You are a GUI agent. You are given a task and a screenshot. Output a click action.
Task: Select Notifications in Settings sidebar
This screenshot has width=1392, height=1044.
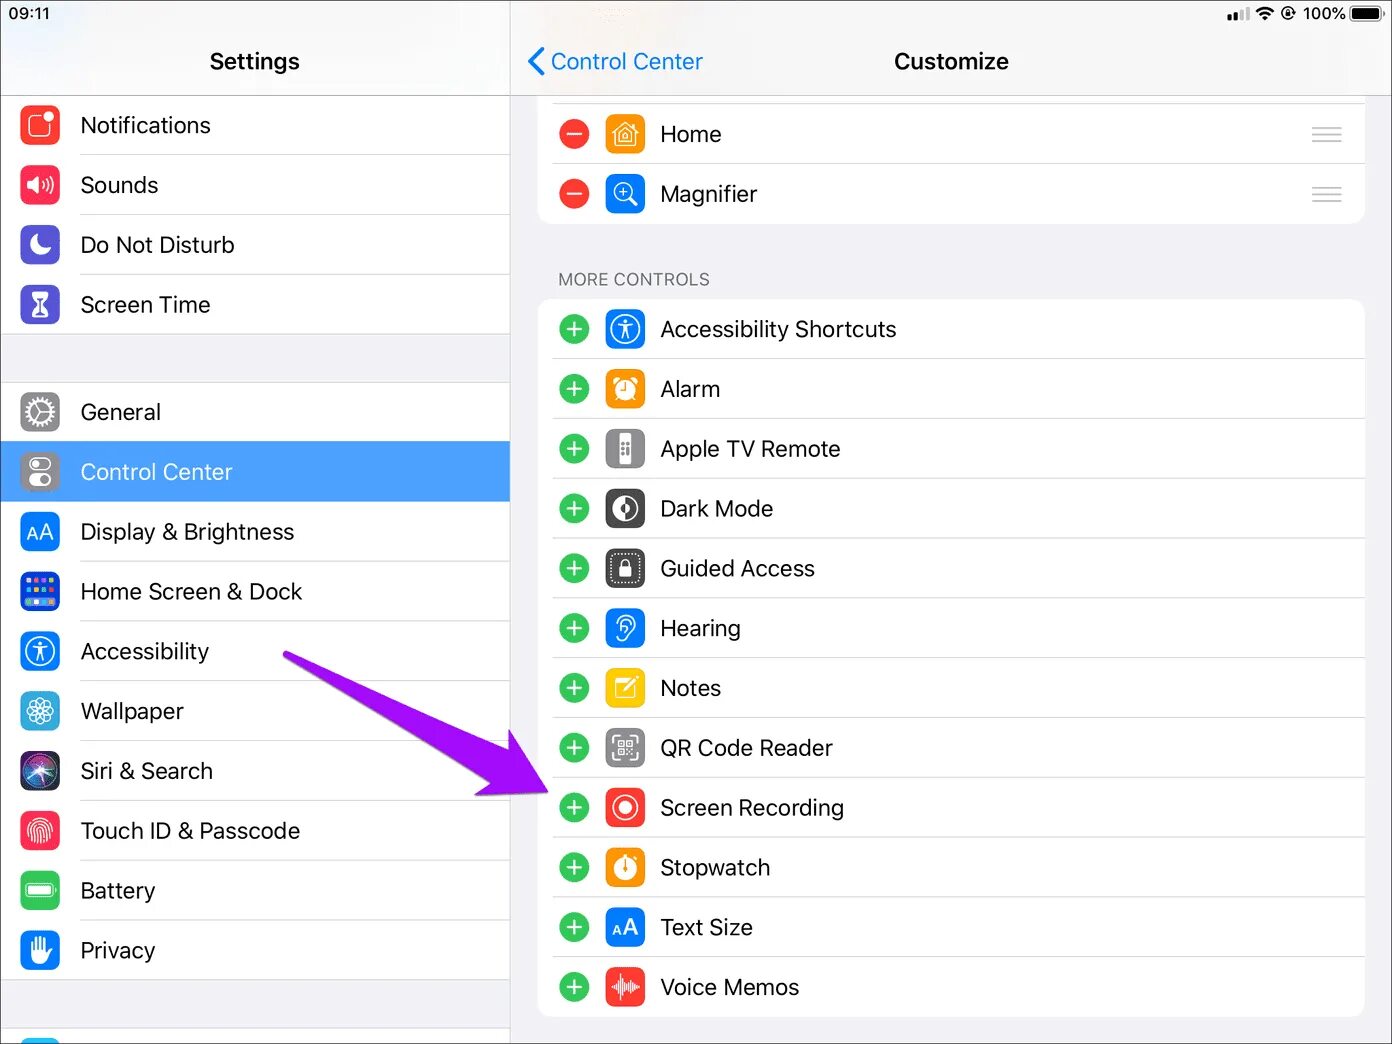[145, 126]
